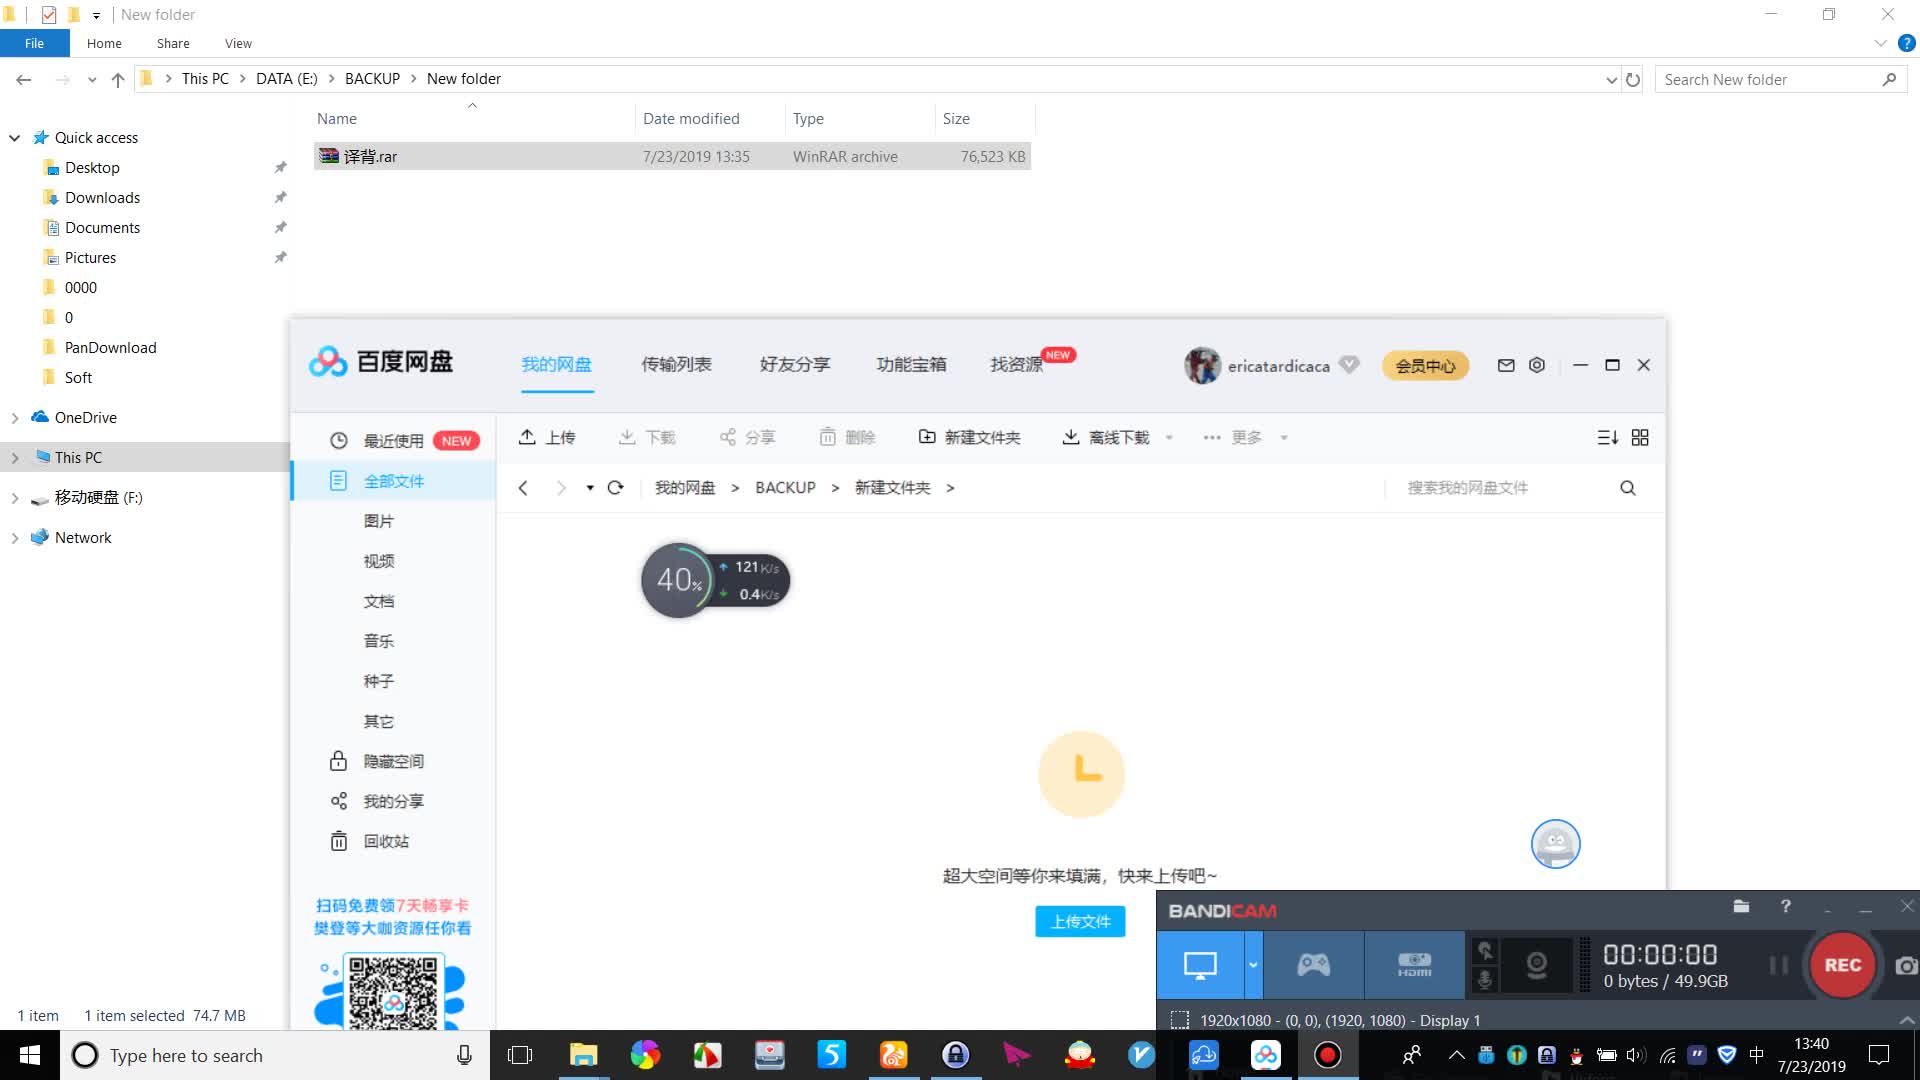This screenshot has height=1080, width=1920.
Task: Select Bandicam HDMI device recording mode
Action: (1414, 965)
